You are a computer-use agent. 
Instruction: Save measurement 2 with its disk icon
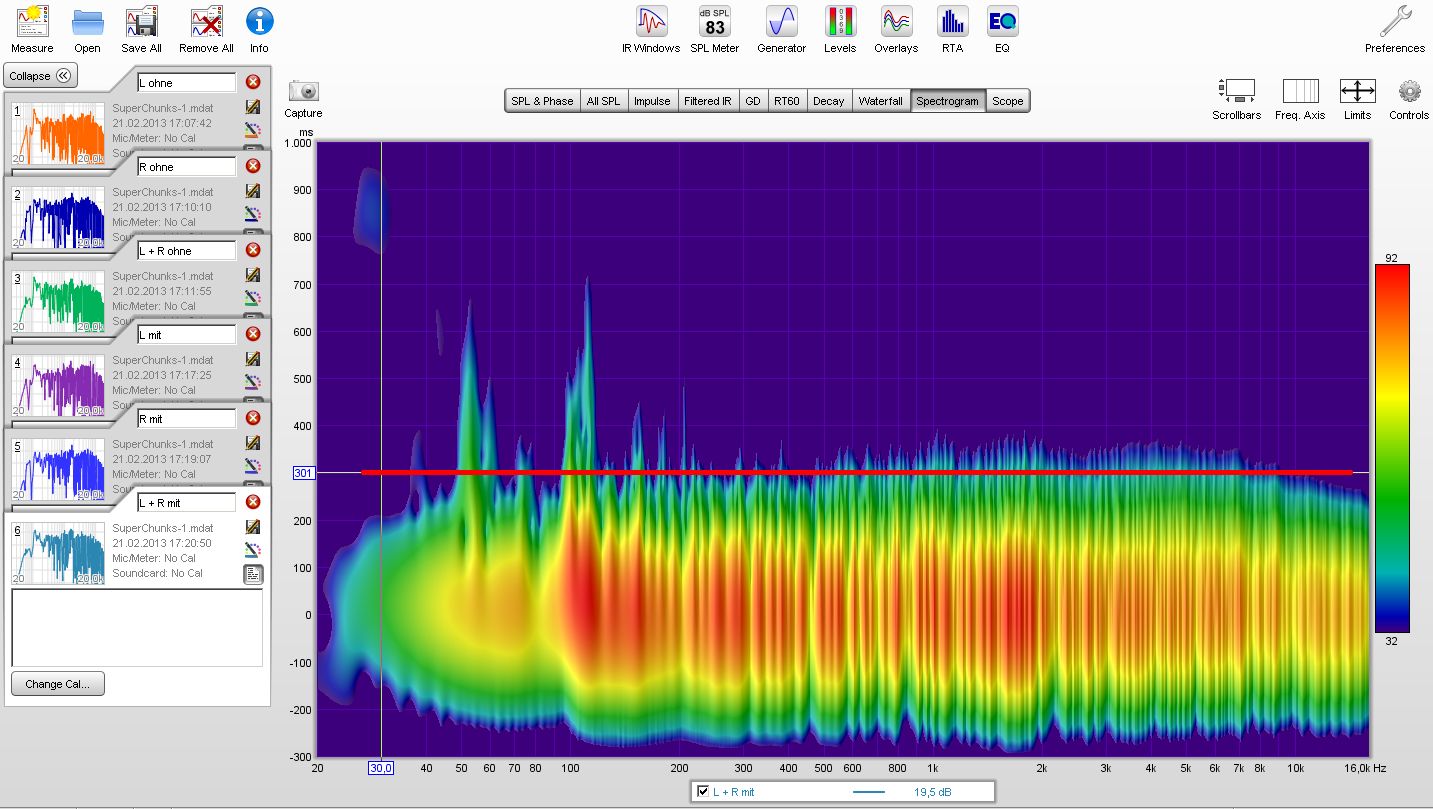(253, 191)
